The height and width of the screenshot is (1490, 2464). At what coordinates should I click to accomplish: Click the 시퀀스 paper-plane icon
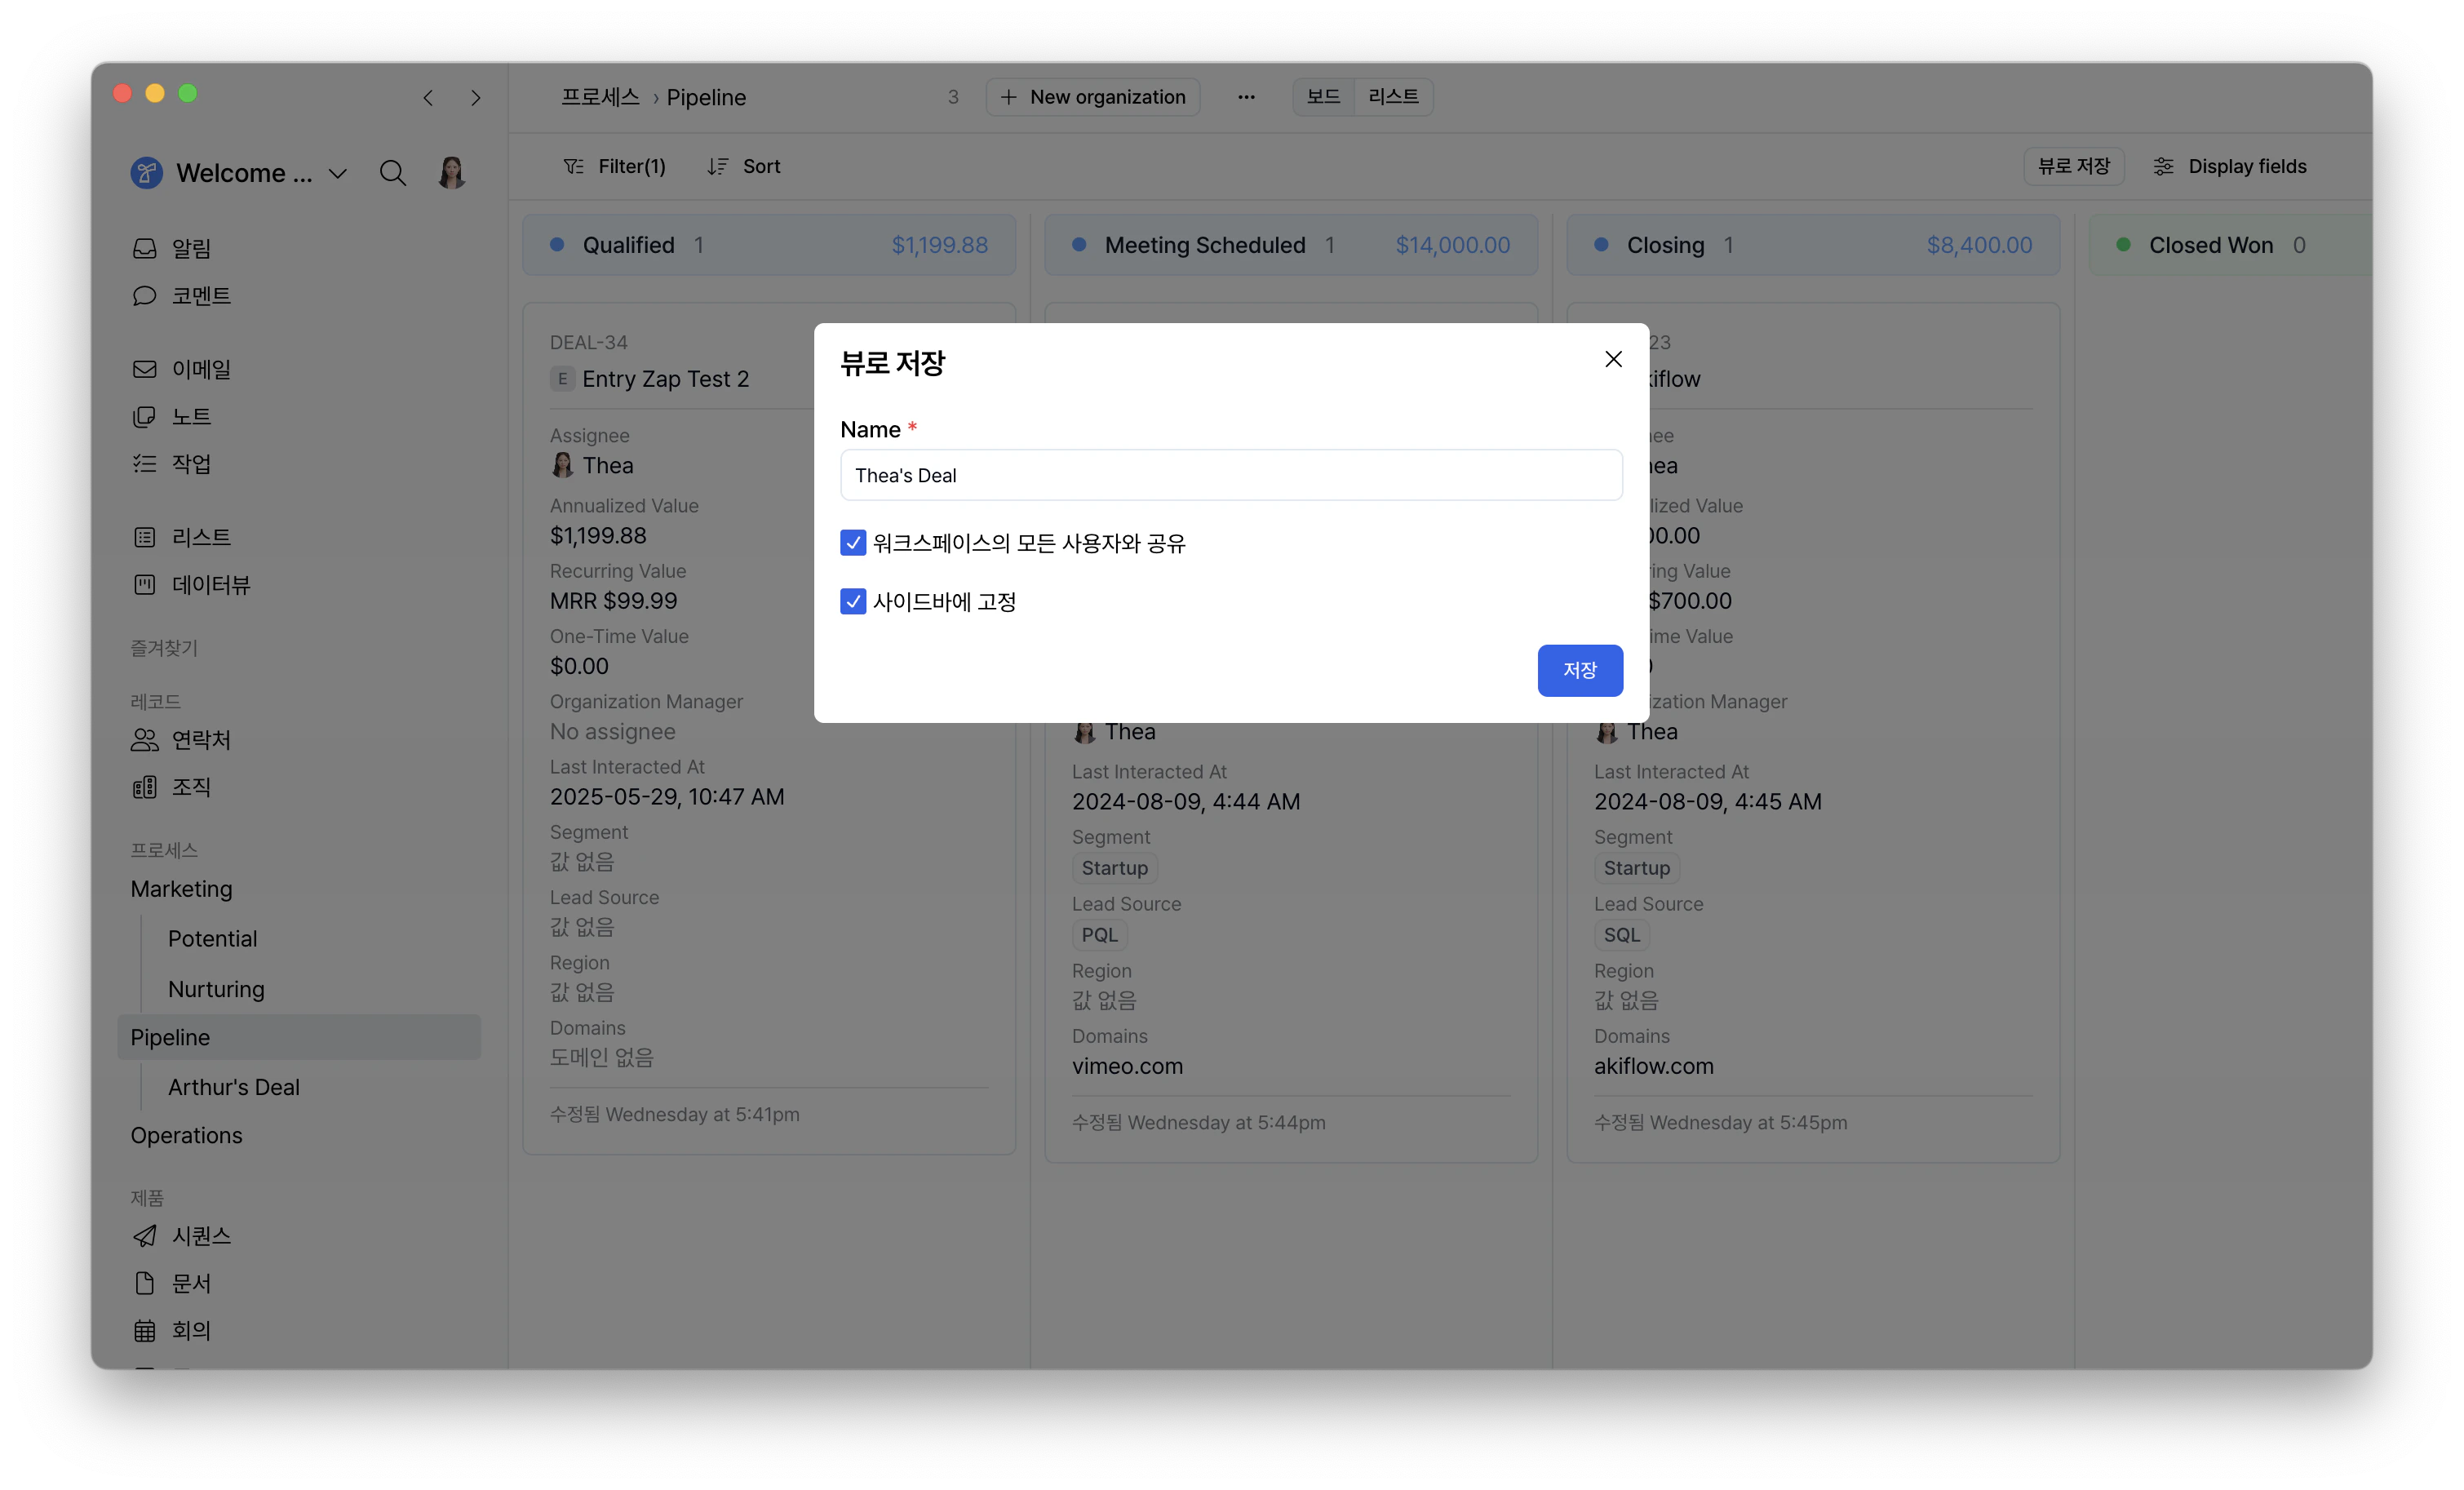point(145,1236)
